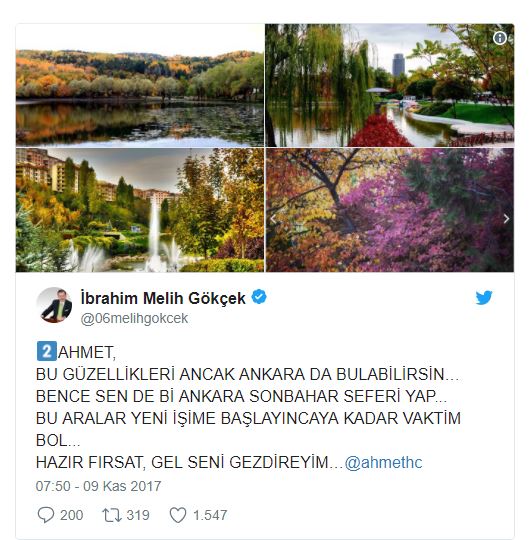Click the 319 retweets count
This screenshot has height=540, width=530.
click(138, 516)
